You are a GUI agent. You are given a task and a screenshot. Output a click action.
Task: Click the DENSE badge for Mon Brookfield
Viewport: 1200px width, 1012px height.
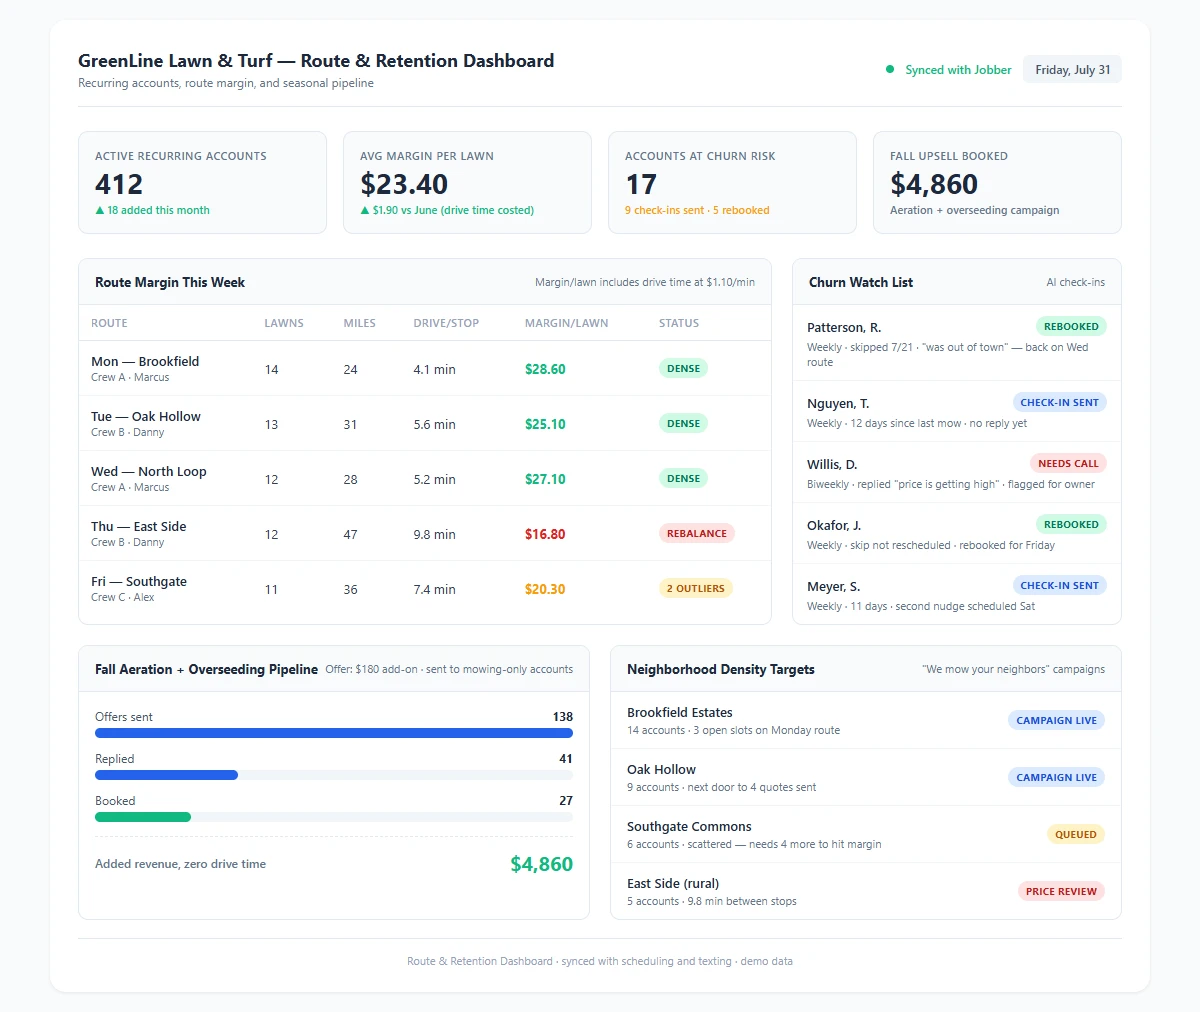tap(683, 368)
